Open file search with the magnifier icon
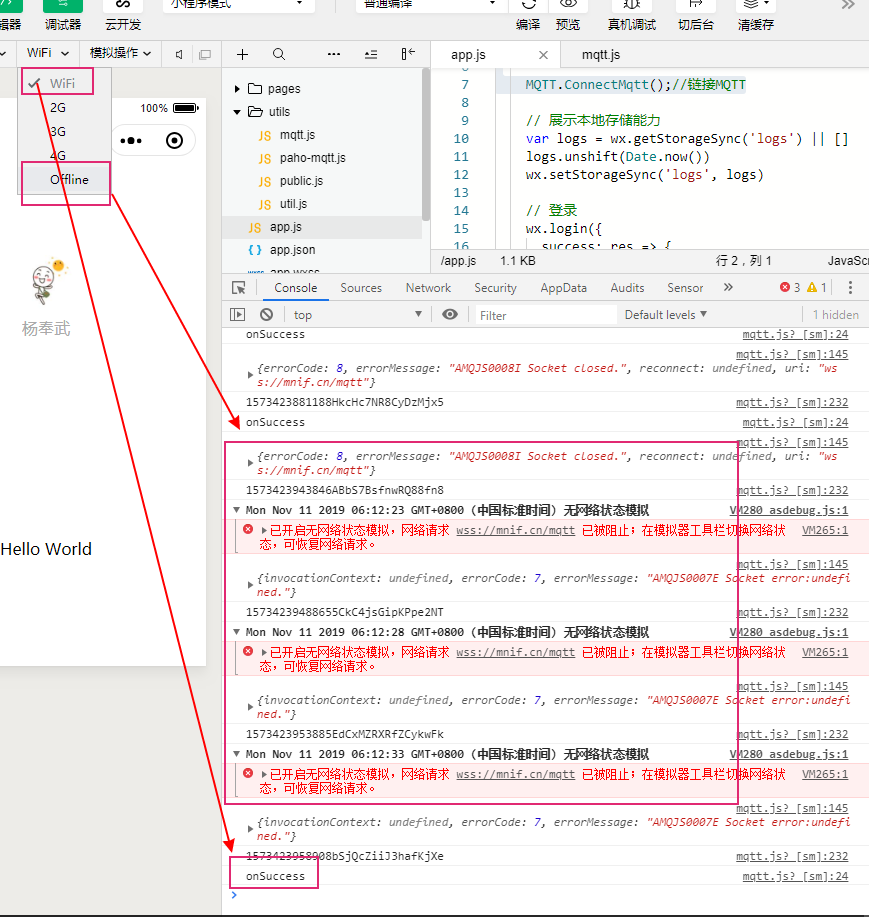Viewport: 869px width, 917px height. pos(279,54)
